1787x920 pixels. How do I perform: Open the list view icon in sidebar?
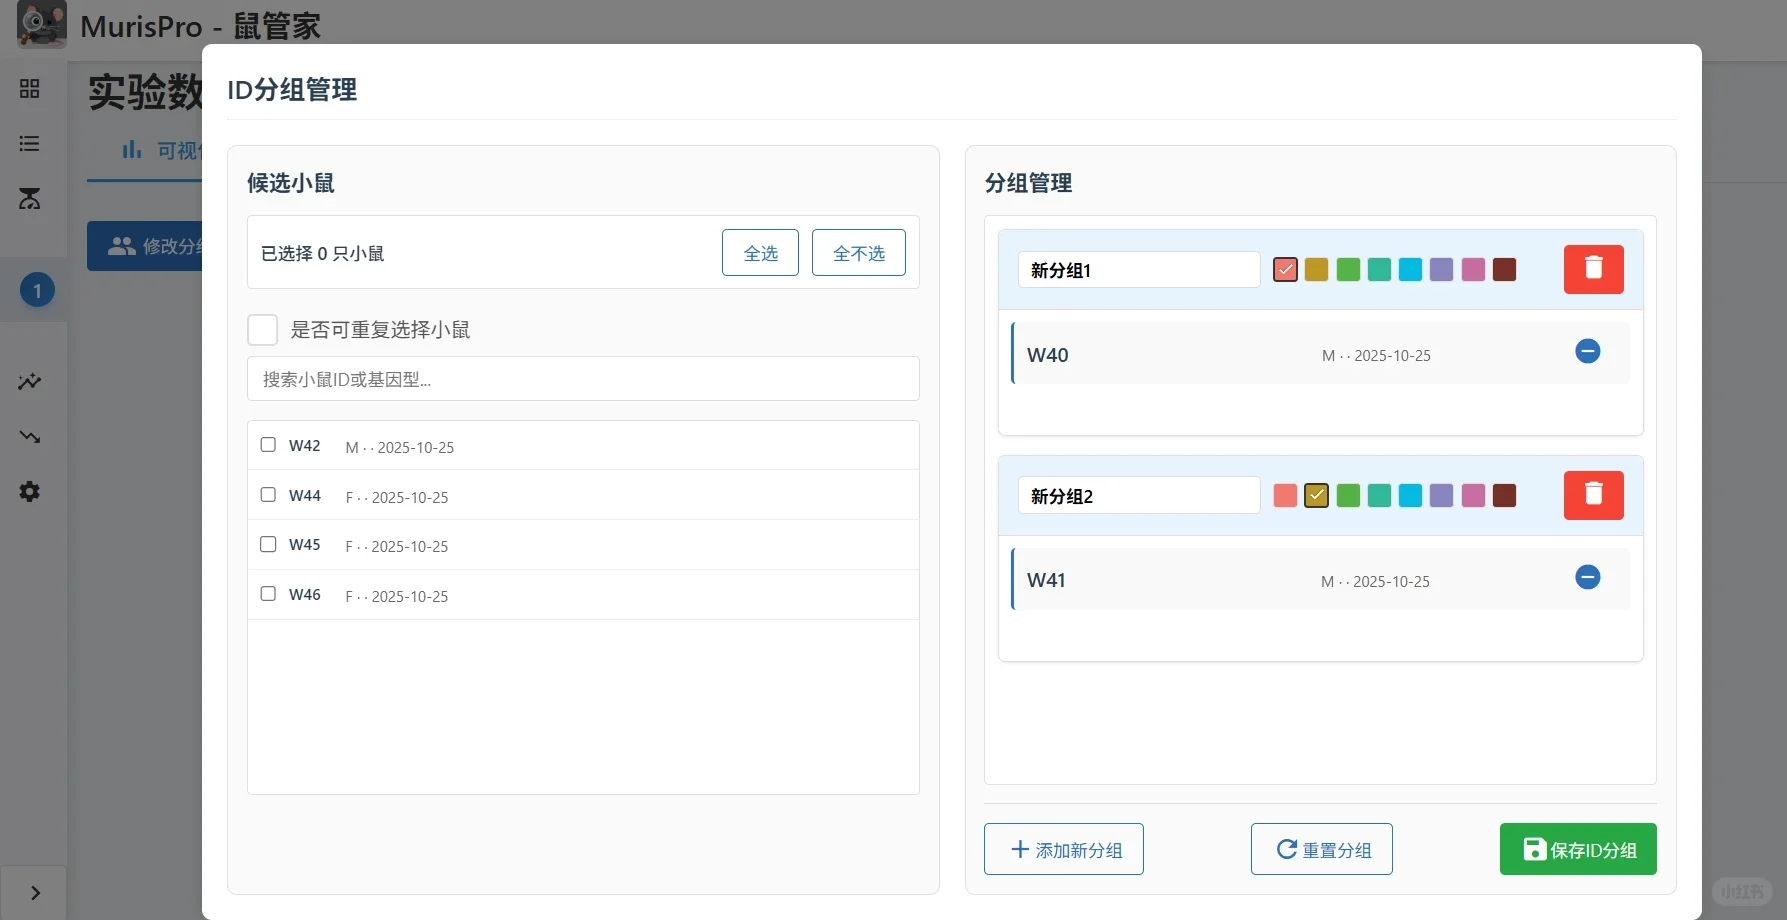pos(30,144)
